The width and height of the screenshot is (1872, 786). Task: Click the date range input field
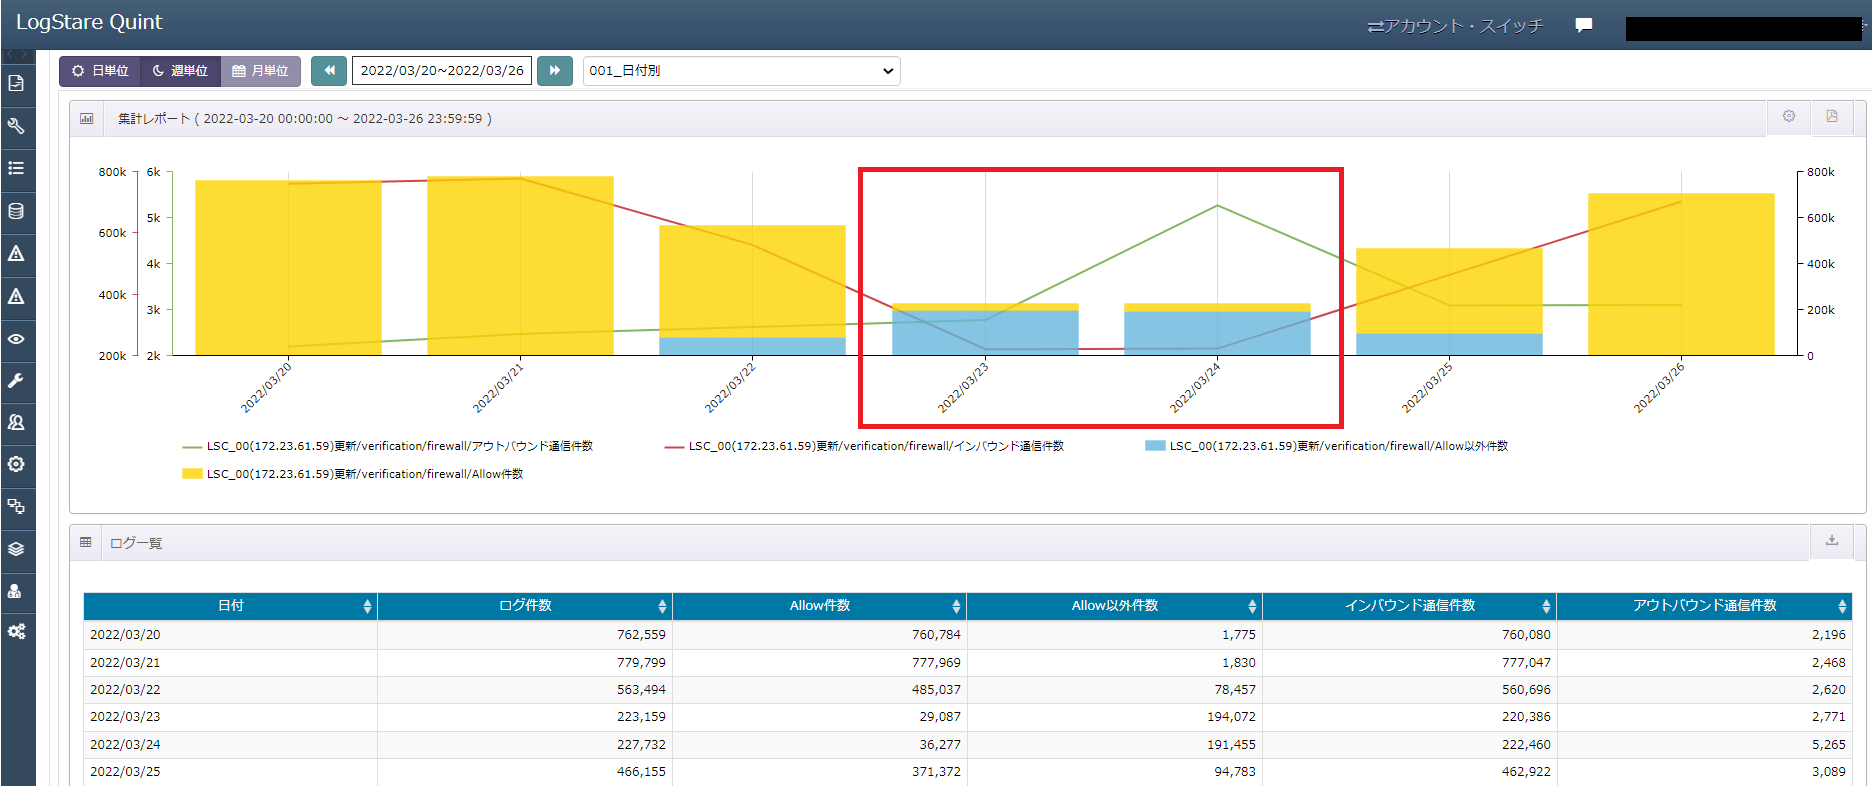(x=441, y=71)
